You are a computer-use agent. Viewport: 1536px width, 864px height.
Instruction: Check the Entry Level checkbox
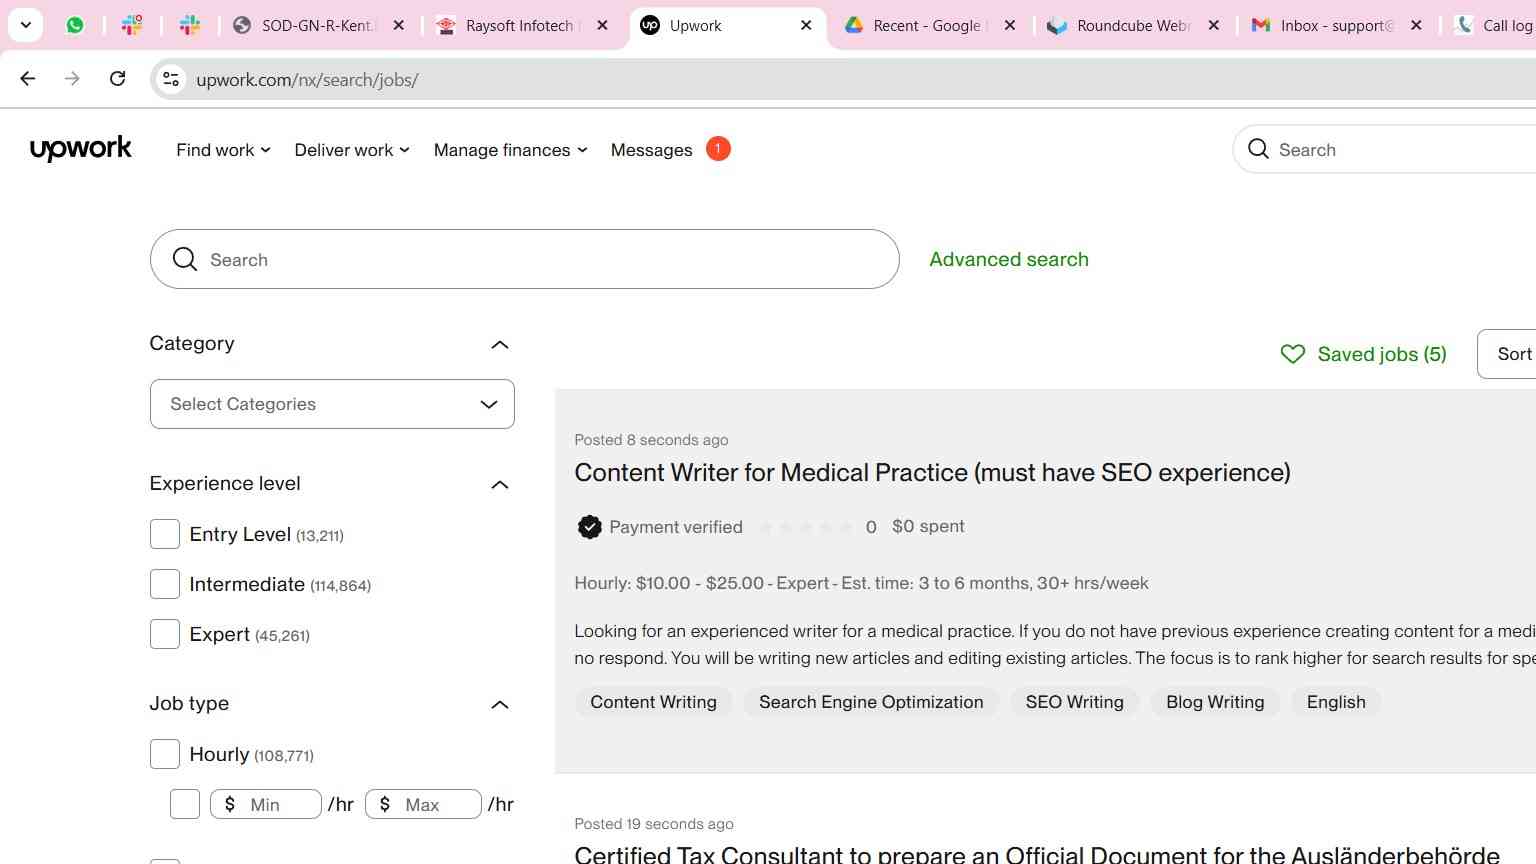pyautogui.click(x=165, y=534)
